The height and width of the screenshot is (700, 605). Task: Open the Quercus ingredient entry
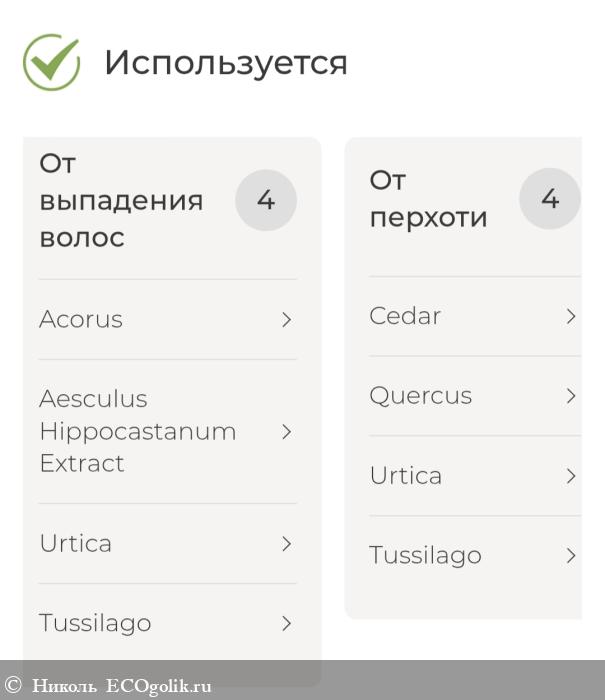[420, 396]
